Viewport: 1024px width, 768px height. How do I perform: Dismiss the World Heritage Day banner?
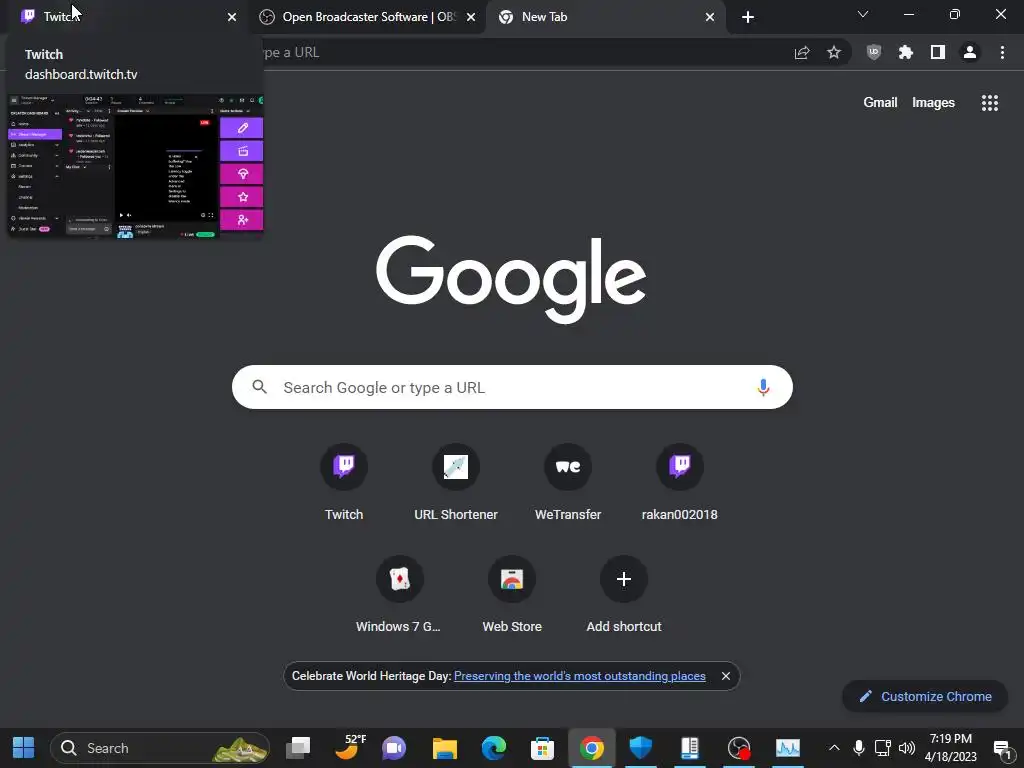726,676
